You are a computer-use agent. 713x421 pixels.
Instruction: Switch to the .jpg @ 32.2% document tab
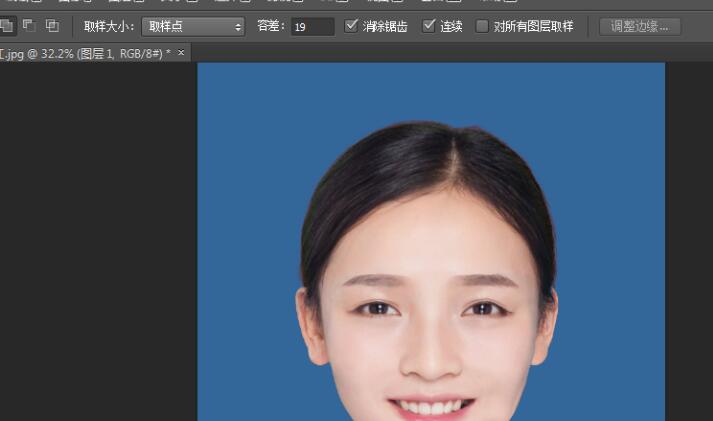click(x=85, y=52)
